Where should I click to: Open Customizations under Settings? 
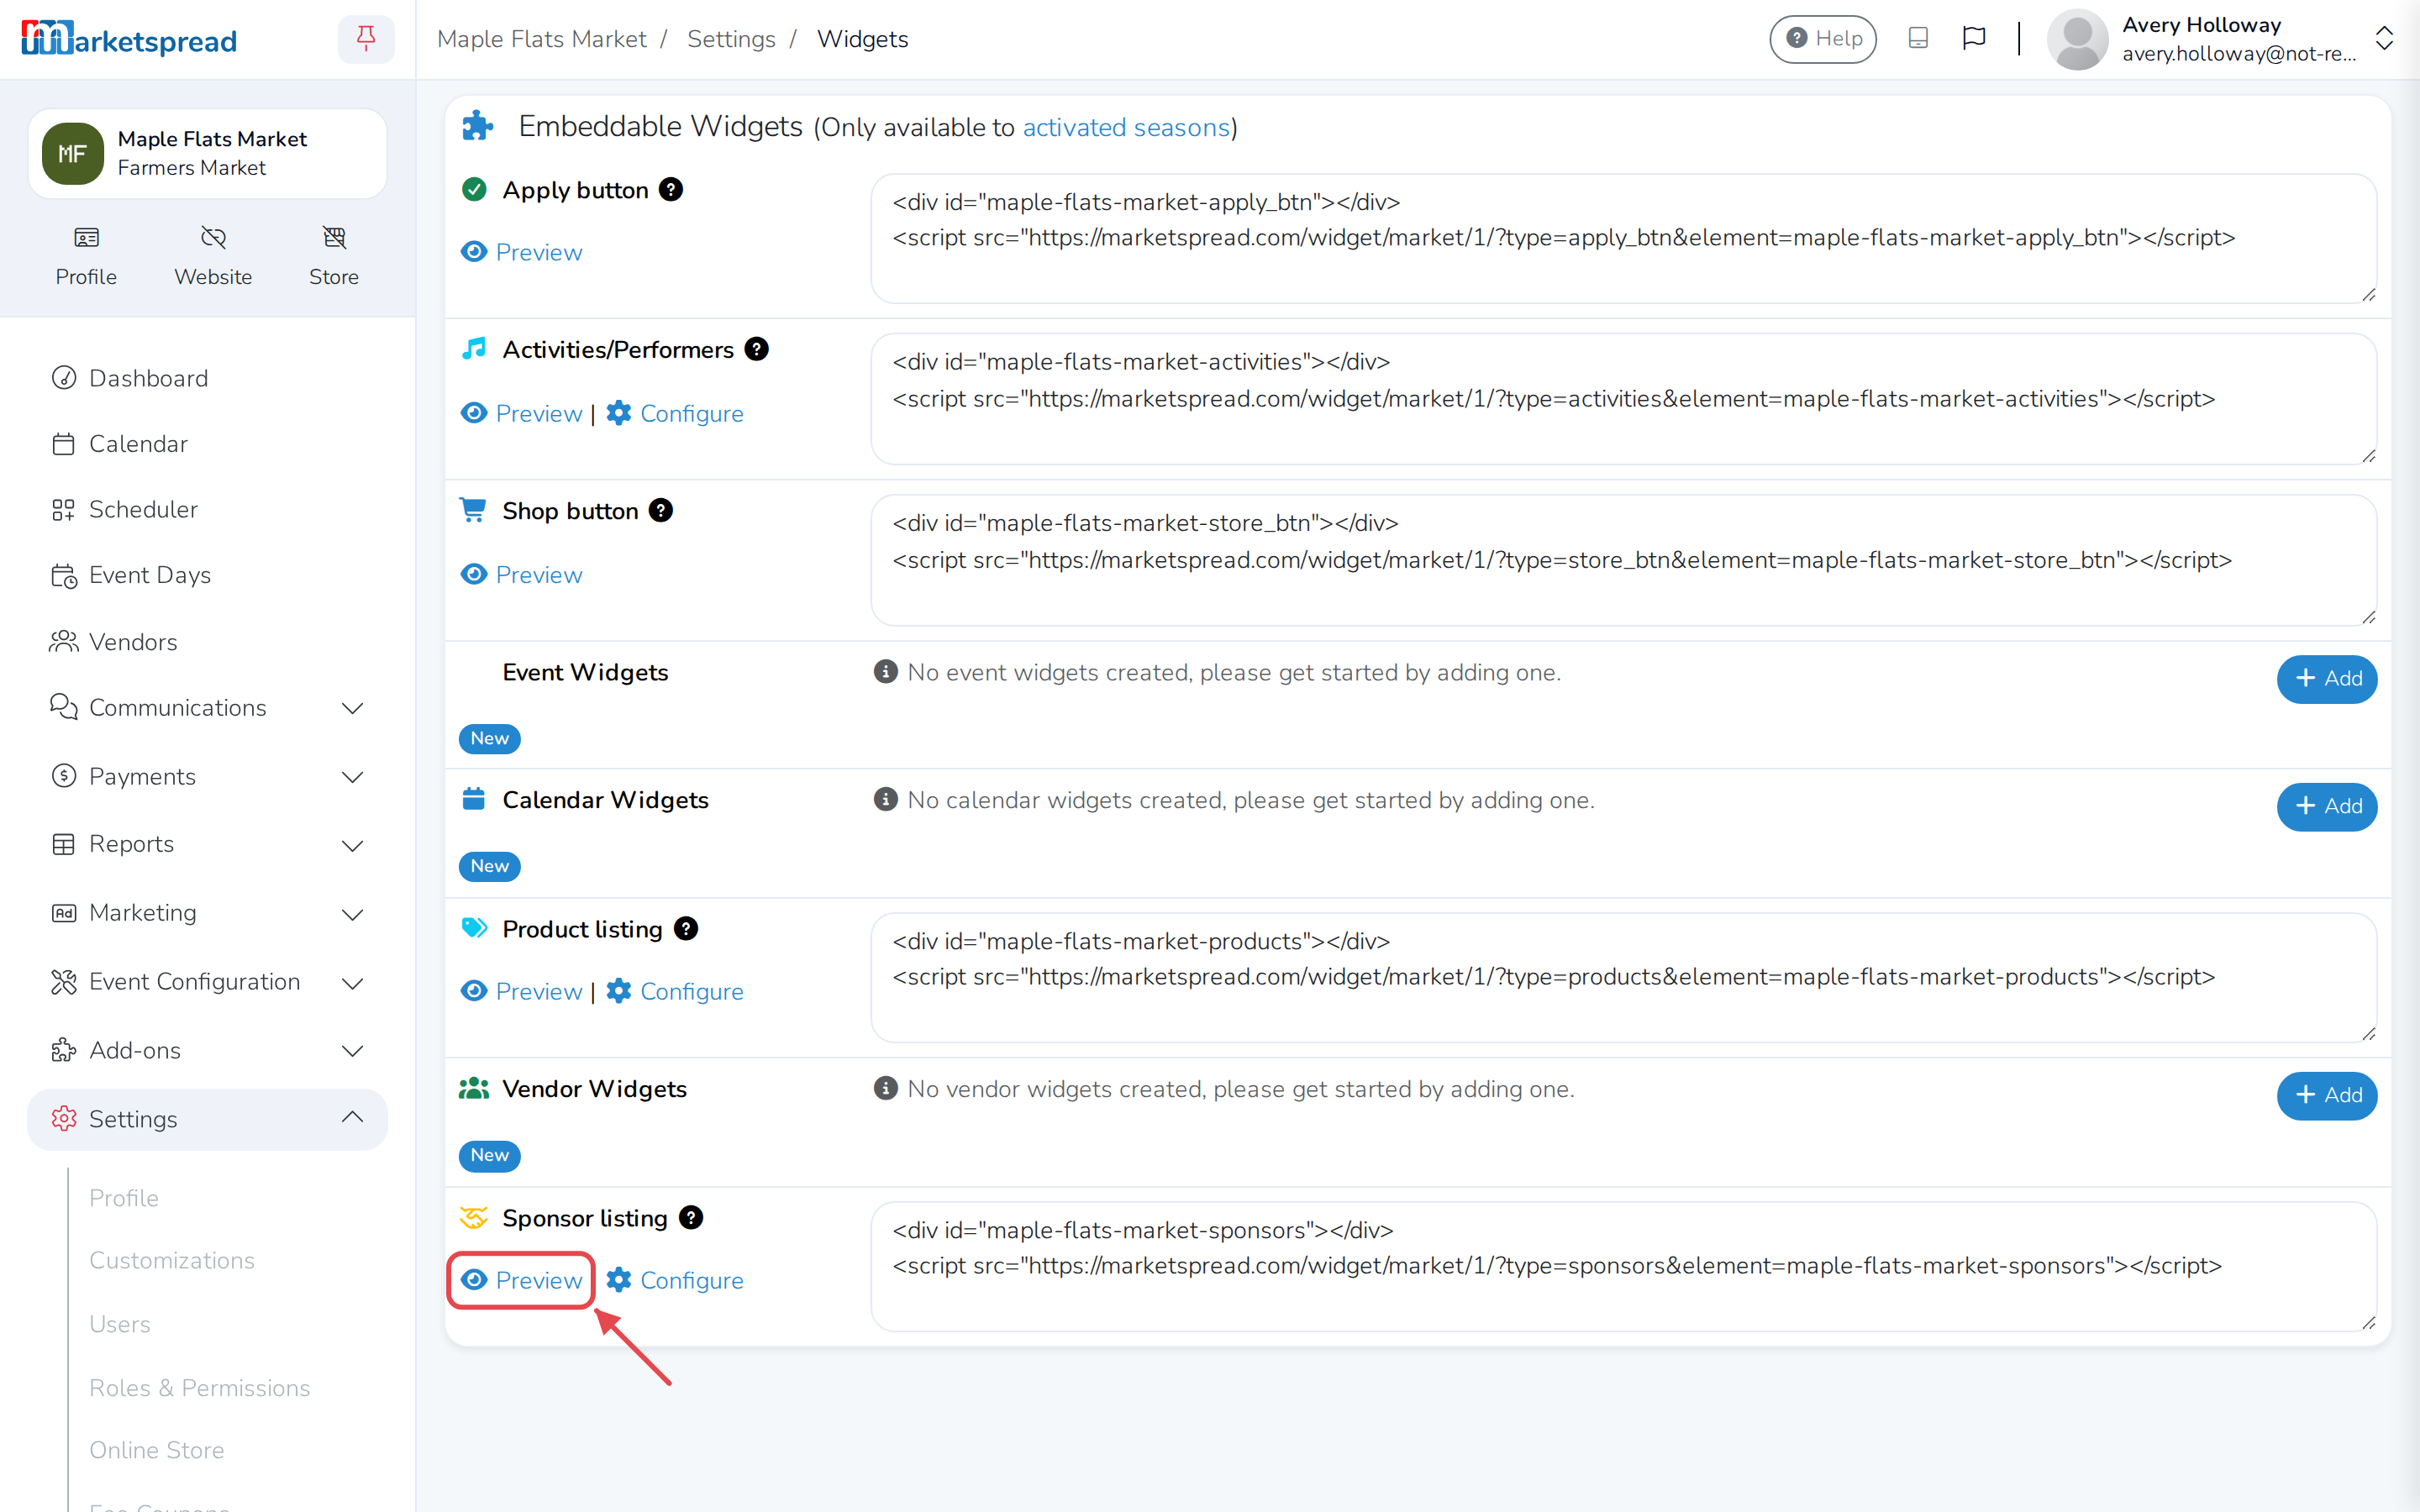[x=172, y=1260]
